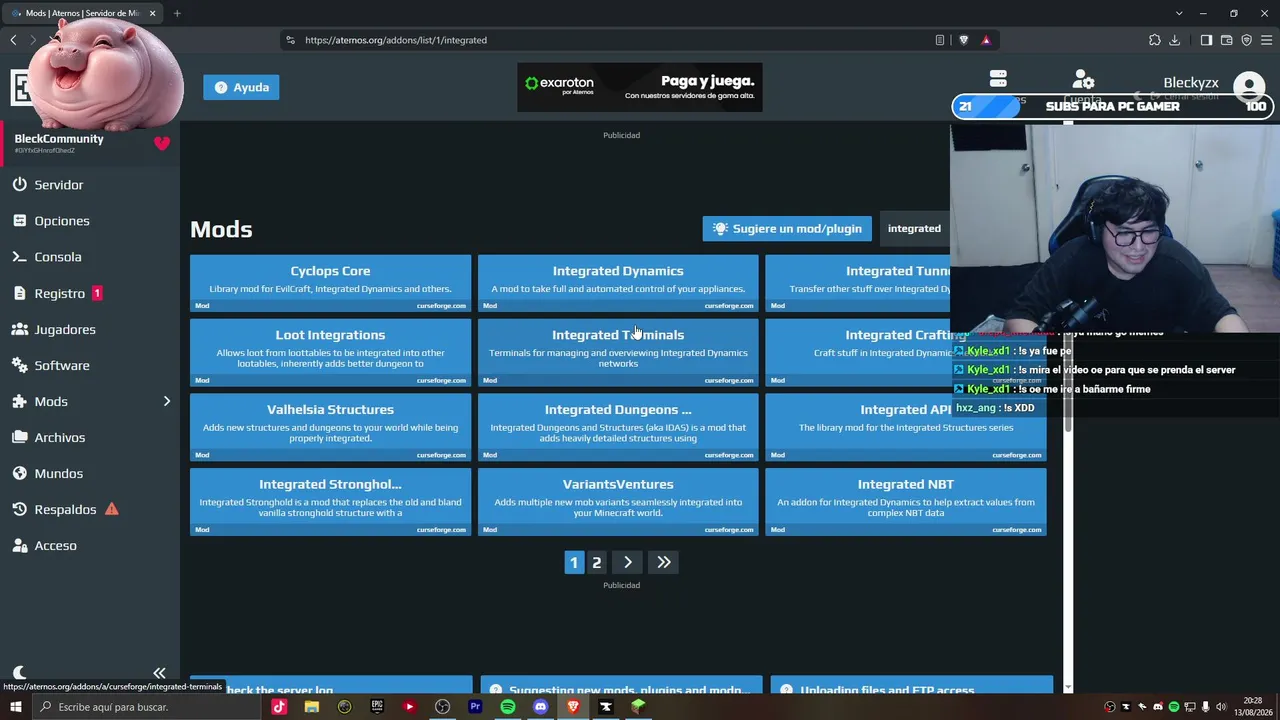Click the Software cogs icon

coord(19,365)
